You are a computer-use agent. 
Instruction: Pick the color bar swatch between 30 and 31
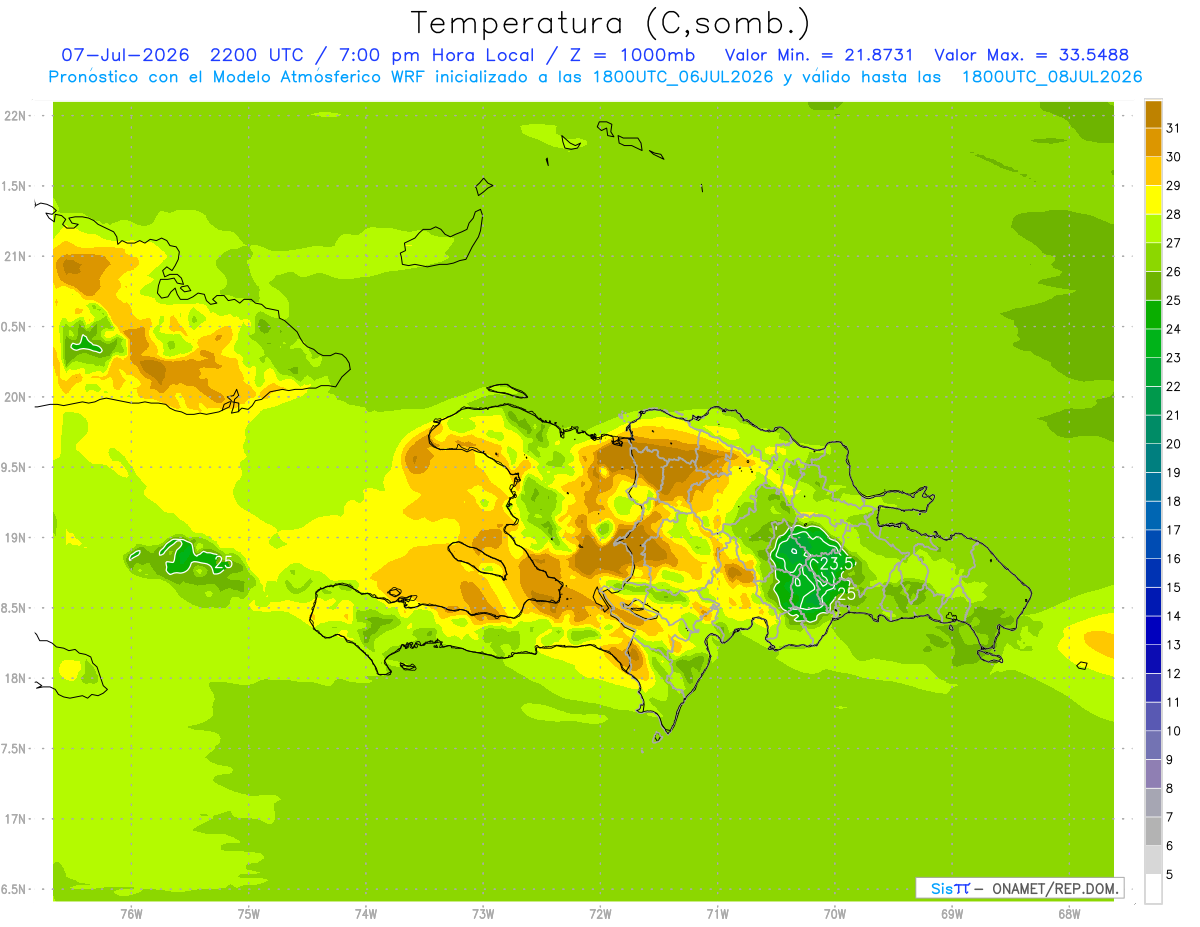click(1153, 142)
